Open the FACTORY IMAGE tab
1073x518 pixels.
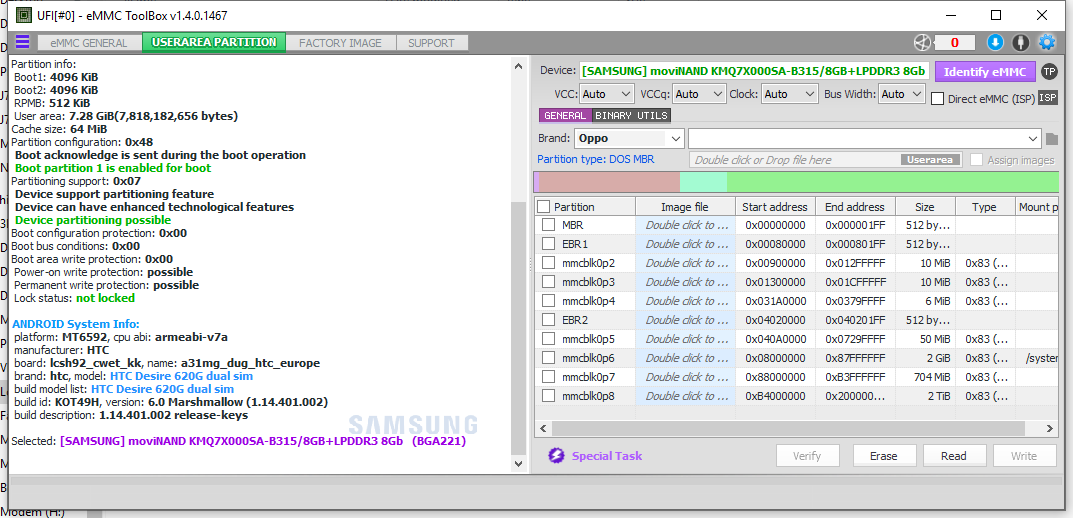click(x=340, y=42)
